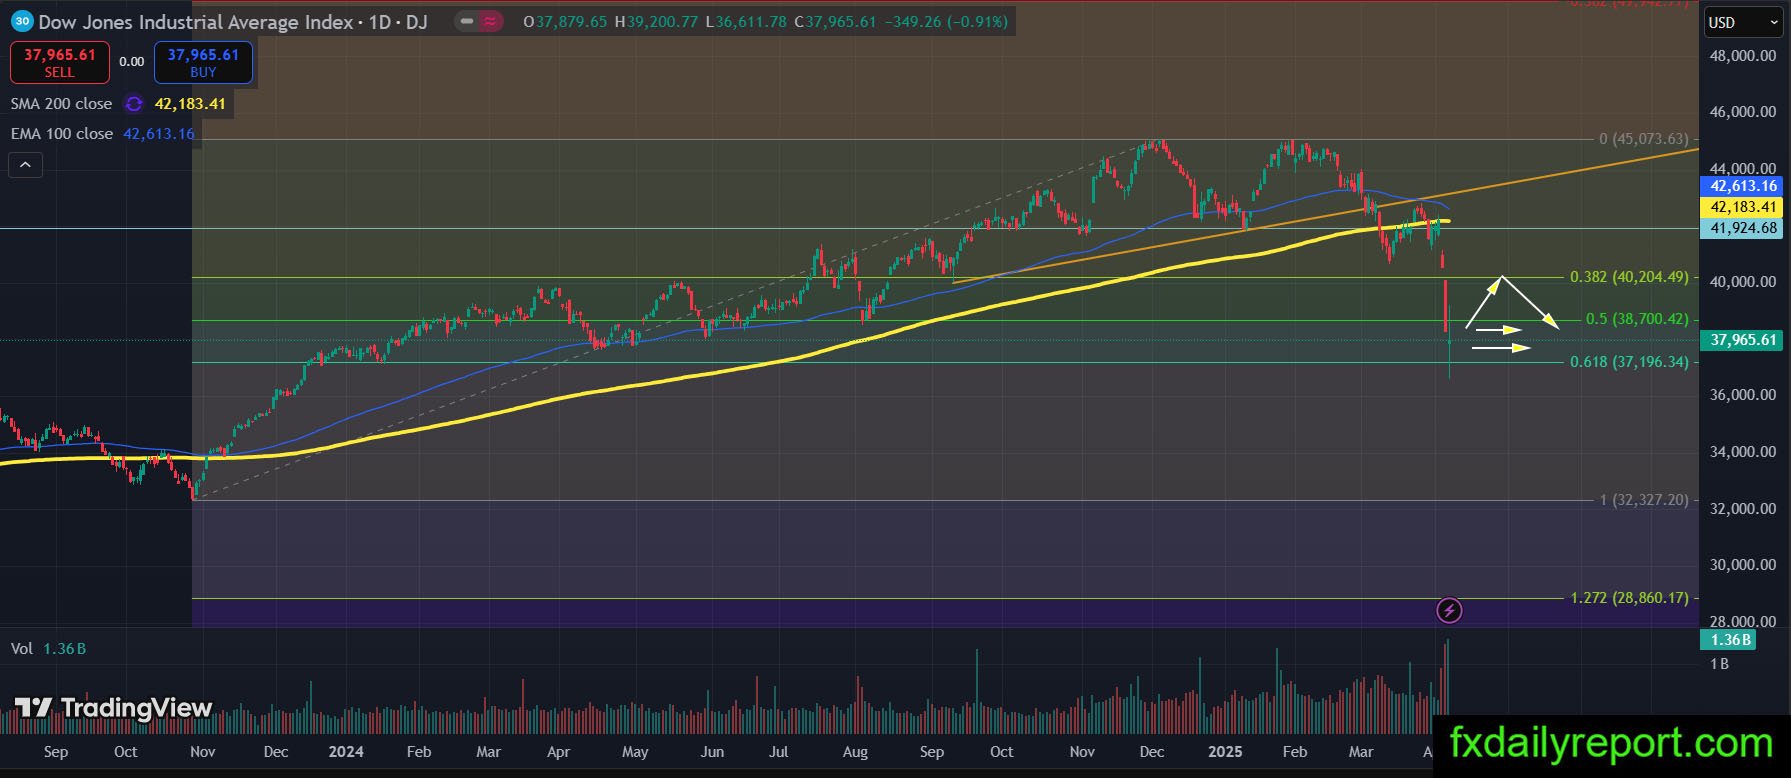Click the 2025 label on the time axis
Image resolution: width=1791 pixels, height=778 pixels.
tap(1225, 752)
